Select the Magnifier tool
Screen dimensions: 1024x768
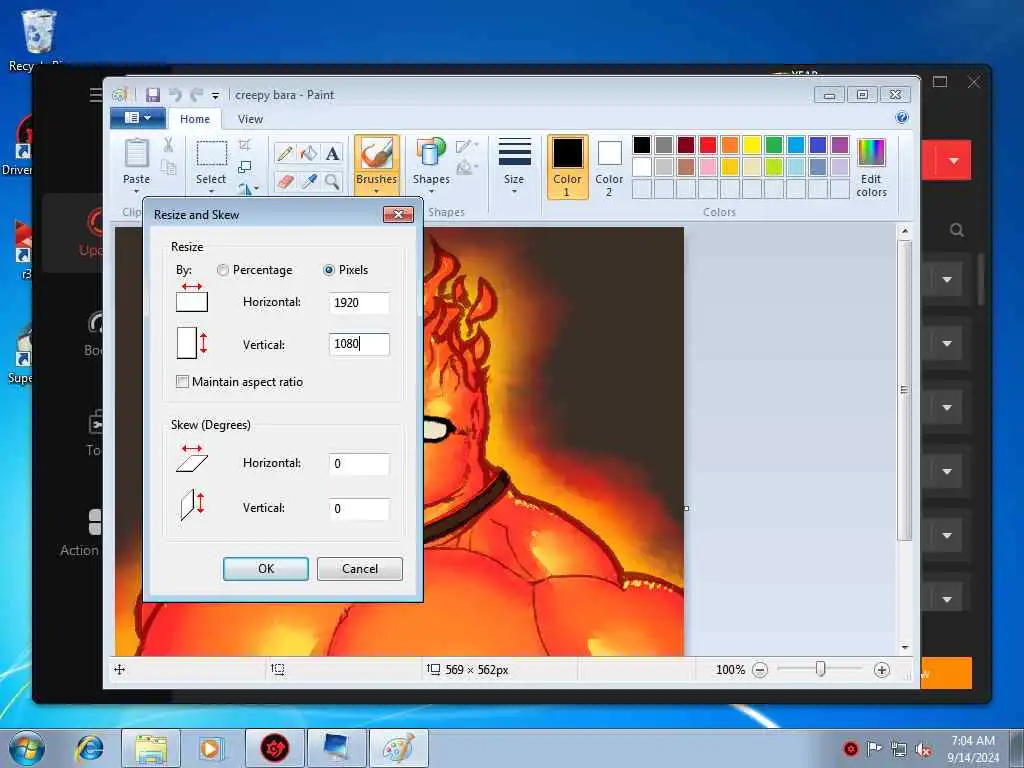click(x=332, y=182)
